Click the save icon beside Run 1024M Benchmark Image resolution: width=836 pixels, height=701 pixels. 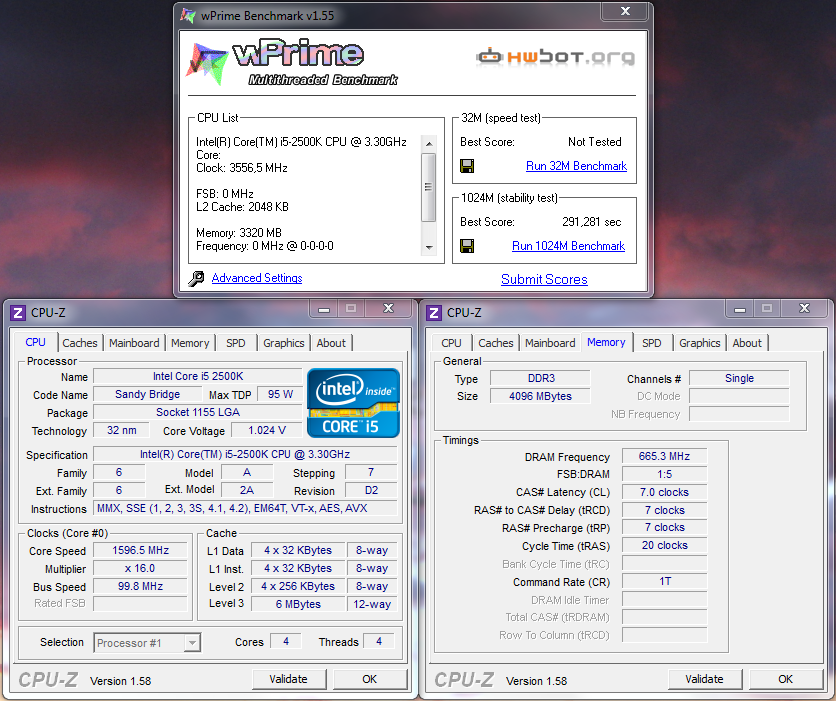tap(467, 246)
